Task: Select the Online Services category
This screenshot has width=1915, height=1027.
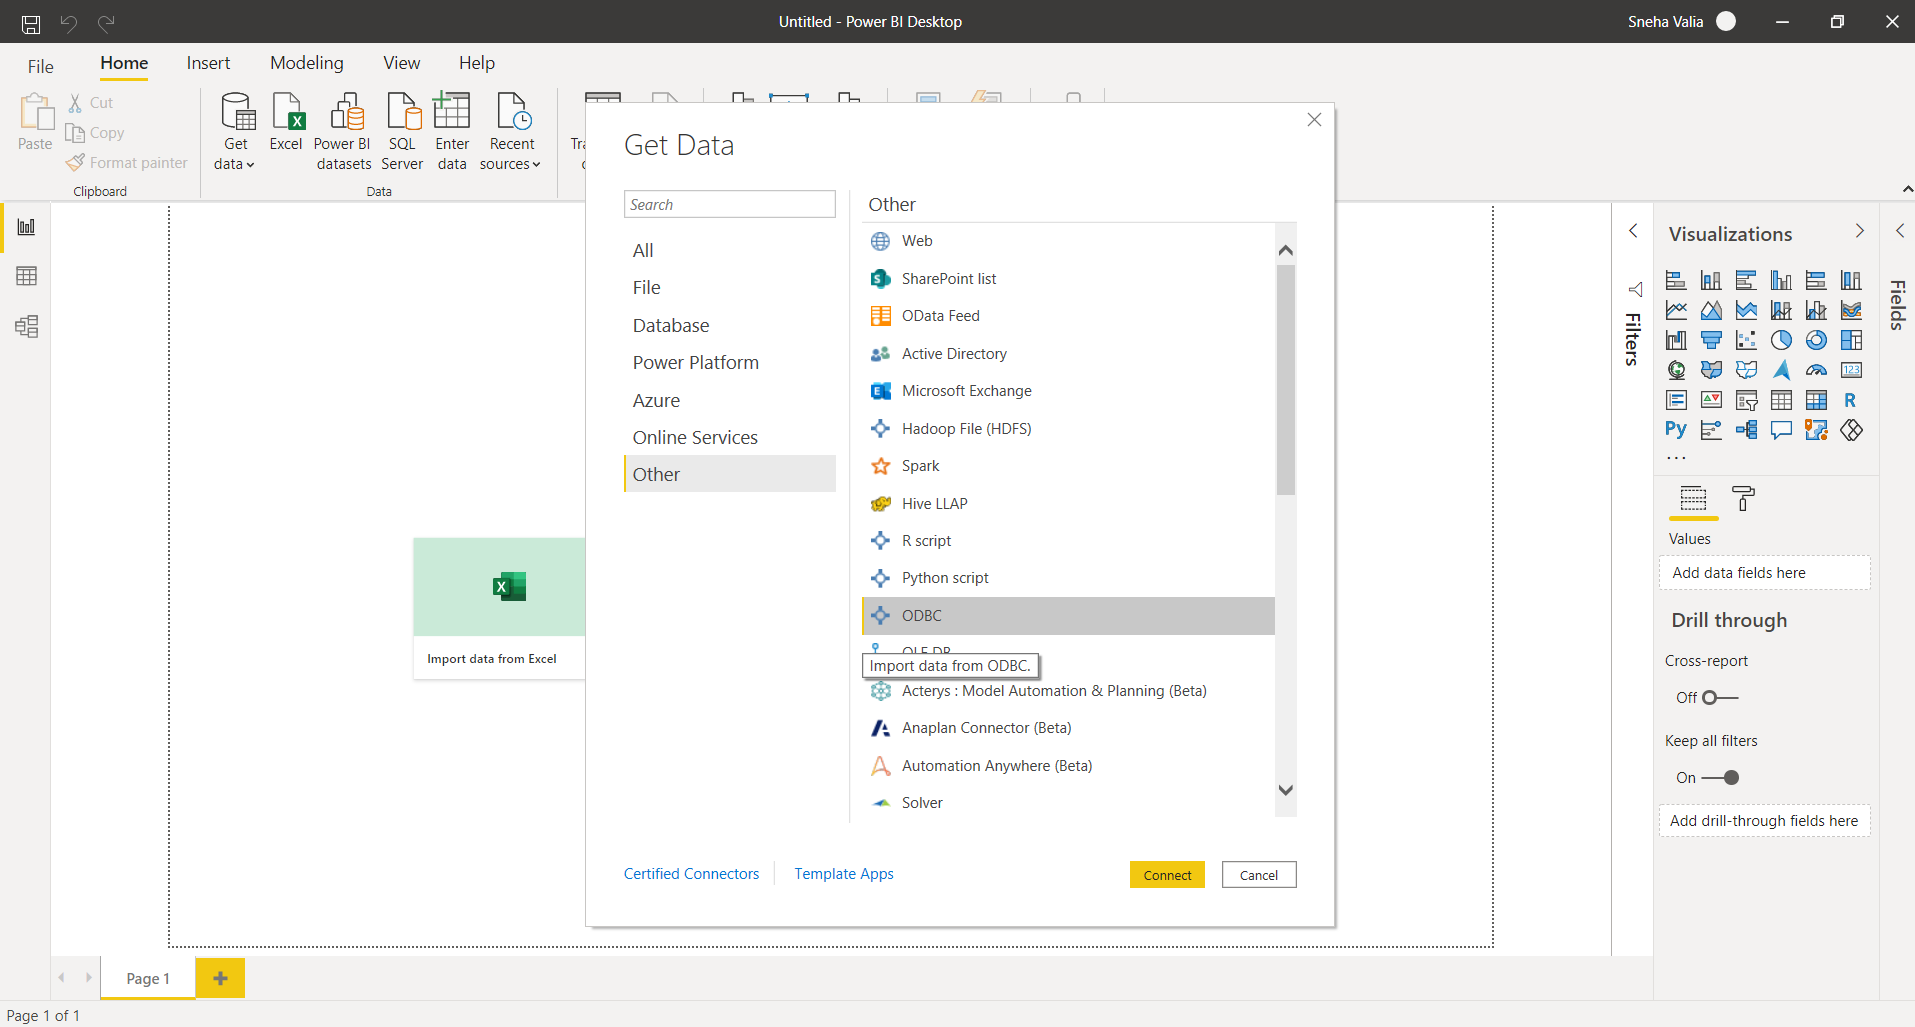Action: click(x=729, y=437)
